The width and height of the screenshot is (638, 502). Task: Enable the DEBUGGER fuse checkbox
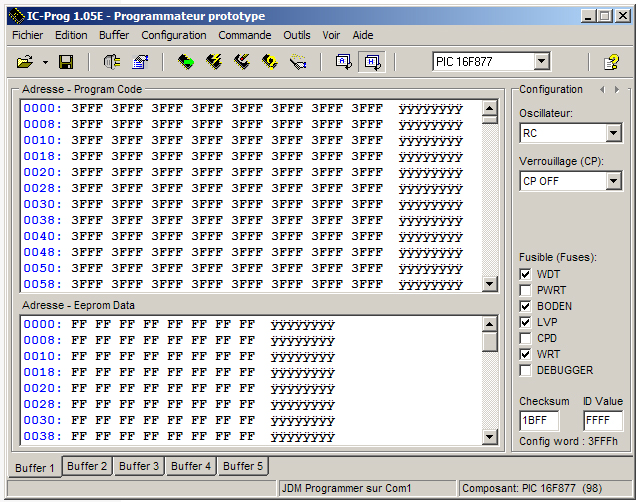[525, 370]
